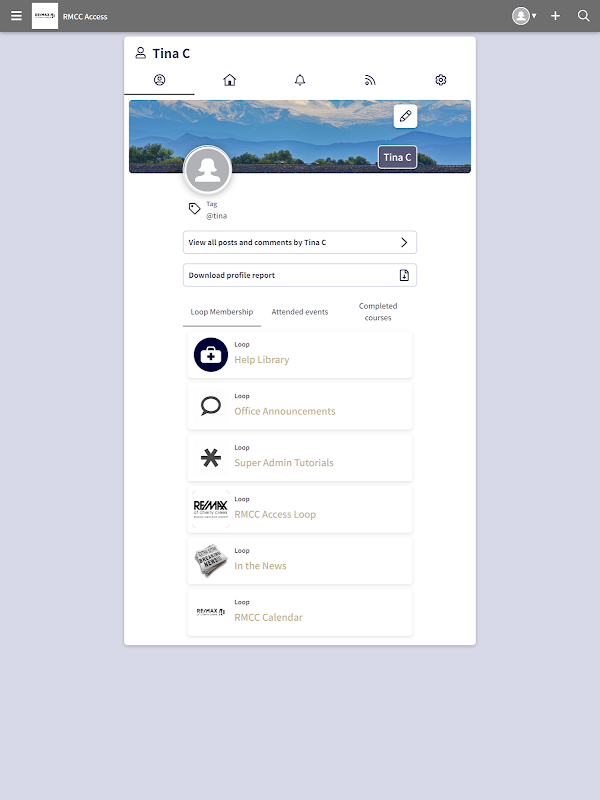Open View all posts and comments chevron
600x800 pixels.
[x=404, y=242]
